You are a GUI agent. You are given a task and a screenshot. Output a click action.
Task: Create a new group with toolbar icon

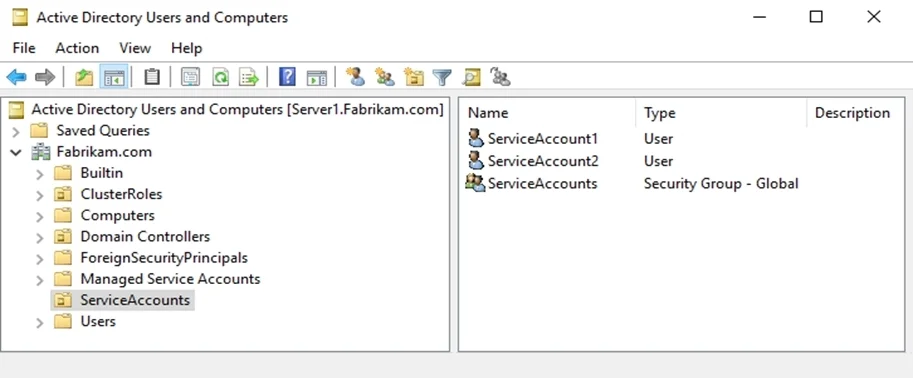click(384, 77)
